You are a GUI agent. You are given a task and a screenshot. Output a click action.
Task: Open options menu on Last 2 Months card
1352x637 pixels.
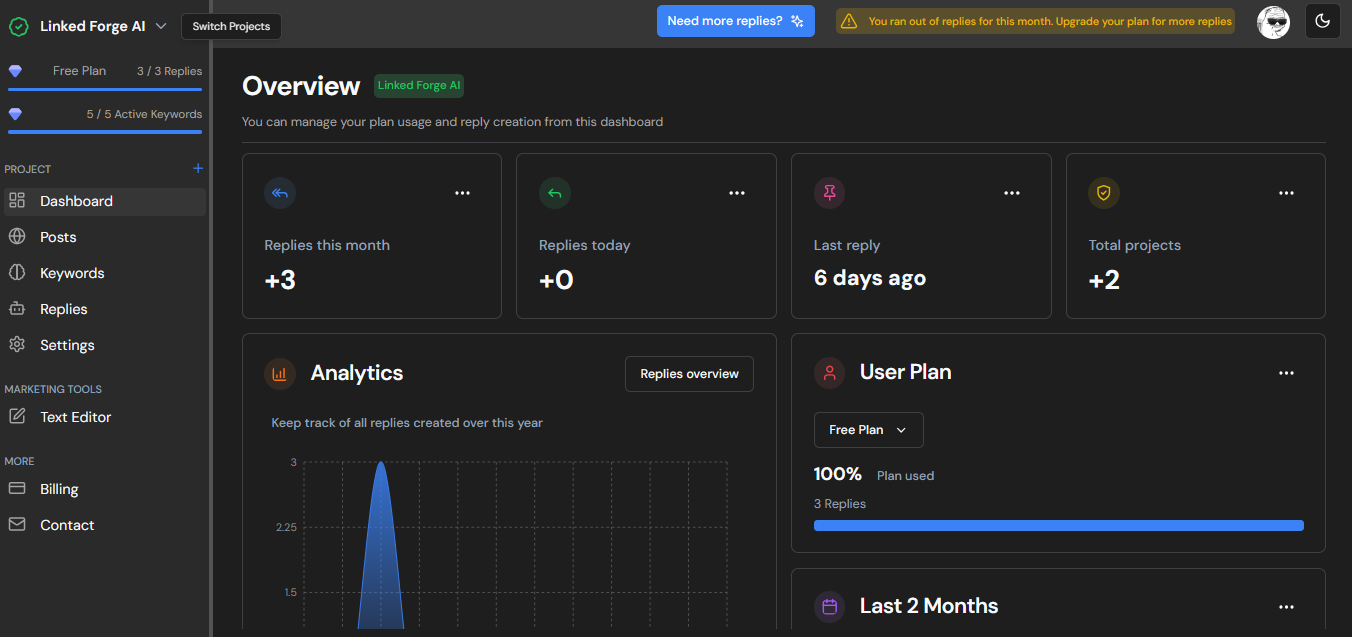(1287, 607)
